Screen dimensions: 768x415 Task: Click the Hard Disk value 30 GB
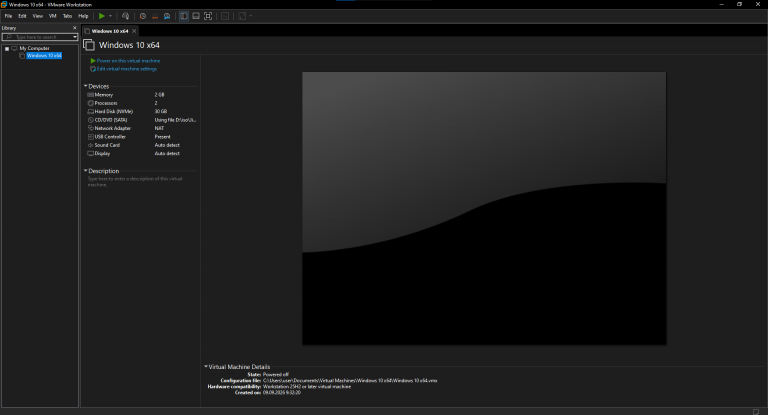click(x=161, y=112)
